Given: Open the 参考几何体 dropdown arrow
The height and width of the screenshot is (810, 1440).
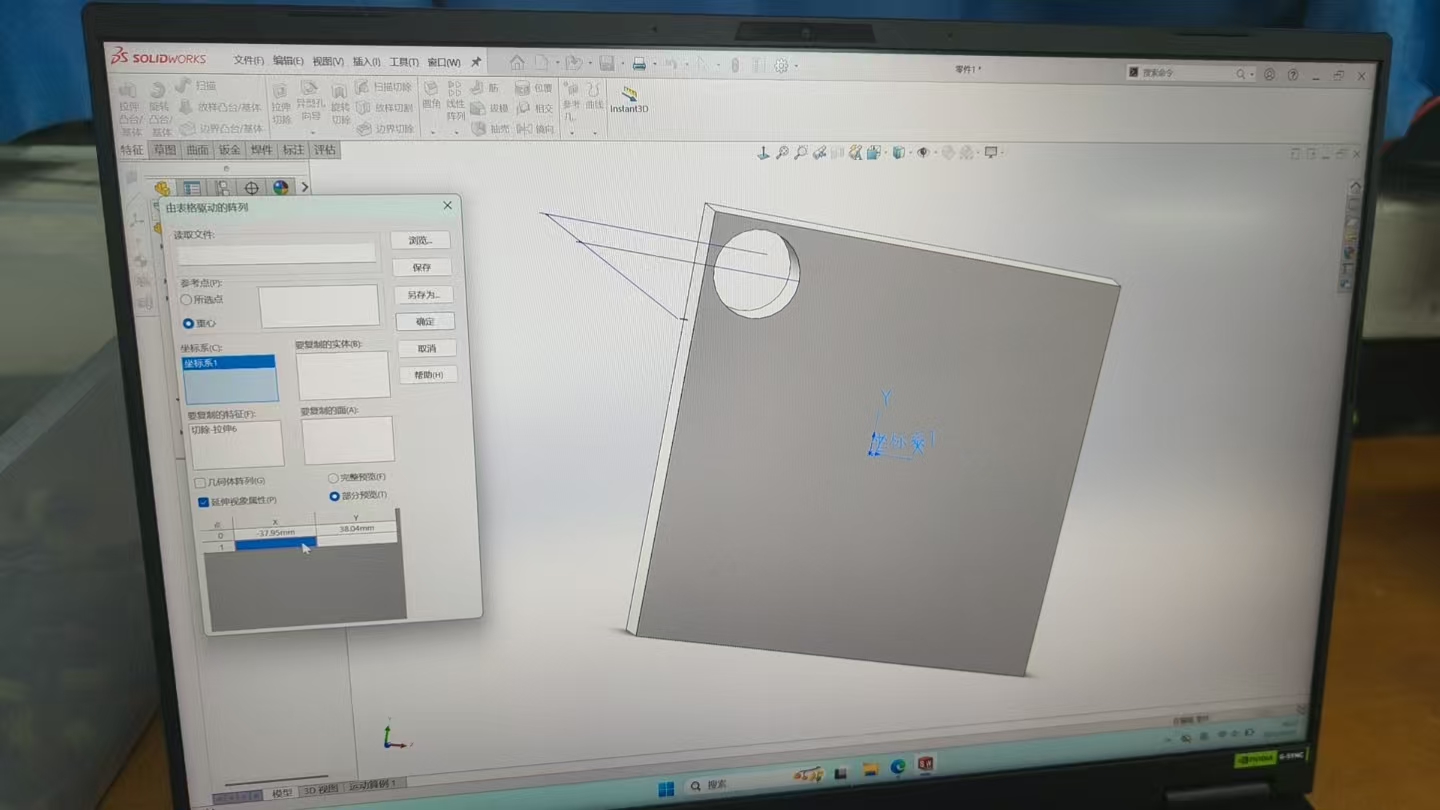Looking at the screenshot, I should (571, 132).
